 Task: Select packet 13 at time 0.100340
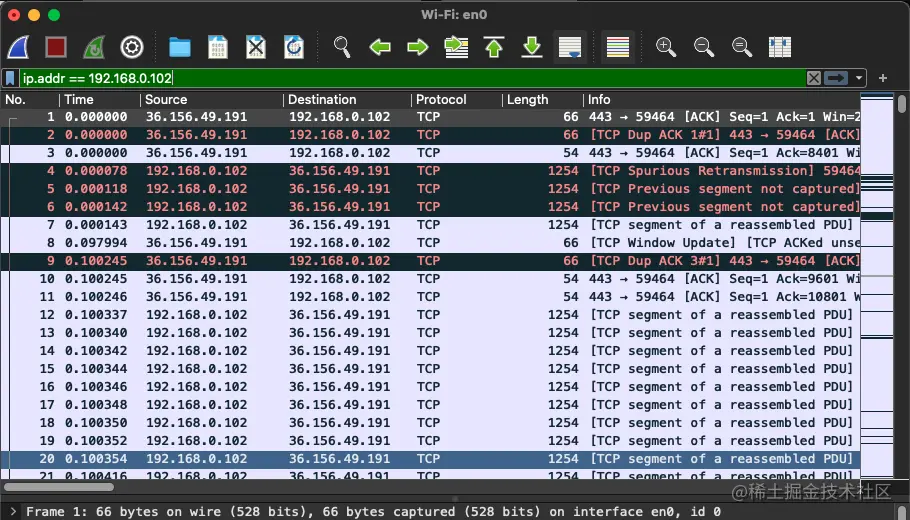pyautogui.click(x=430, y=333)
